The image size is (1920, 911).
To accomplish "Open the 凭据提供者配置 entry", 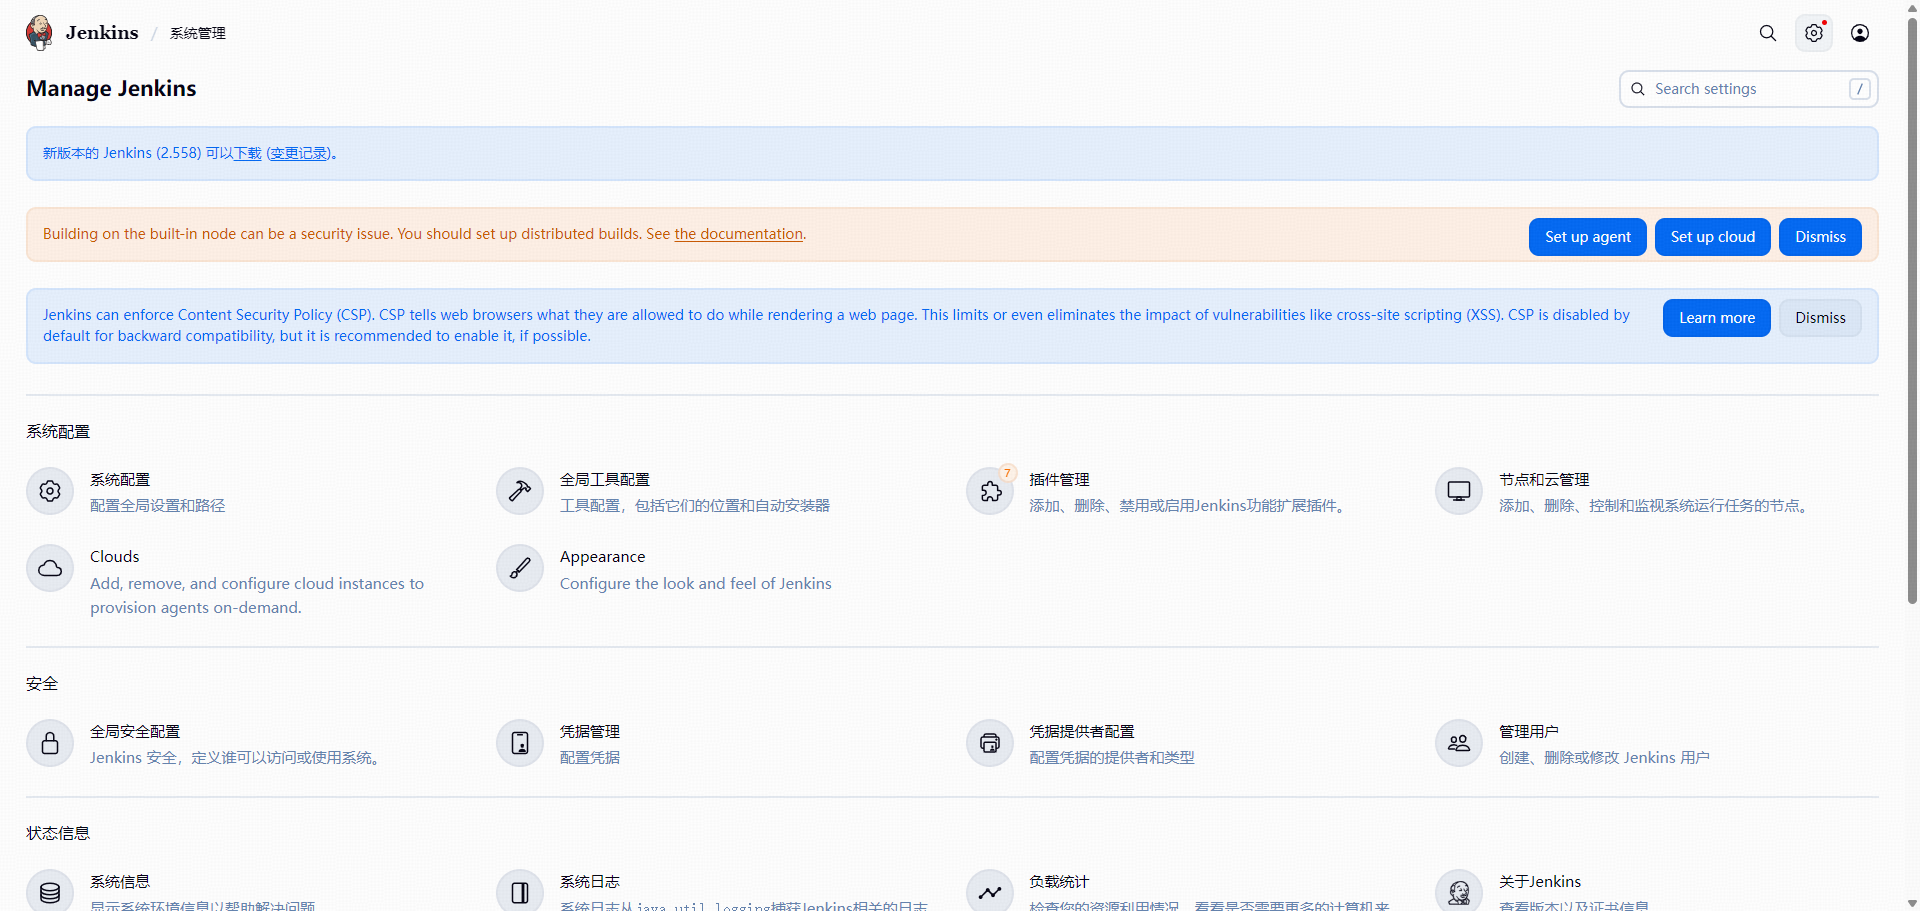I will click(x=1082, y=732).
